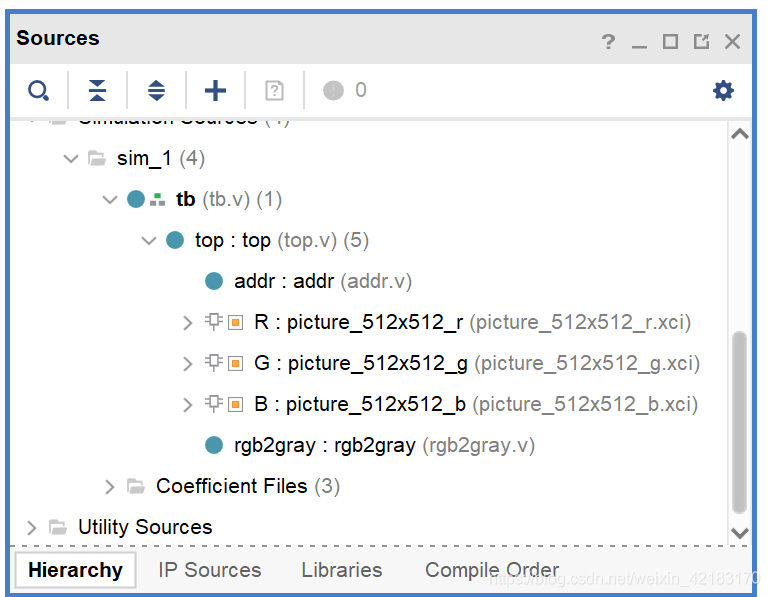
Task: Open the Sources settings gear
Action: point(723,91)
